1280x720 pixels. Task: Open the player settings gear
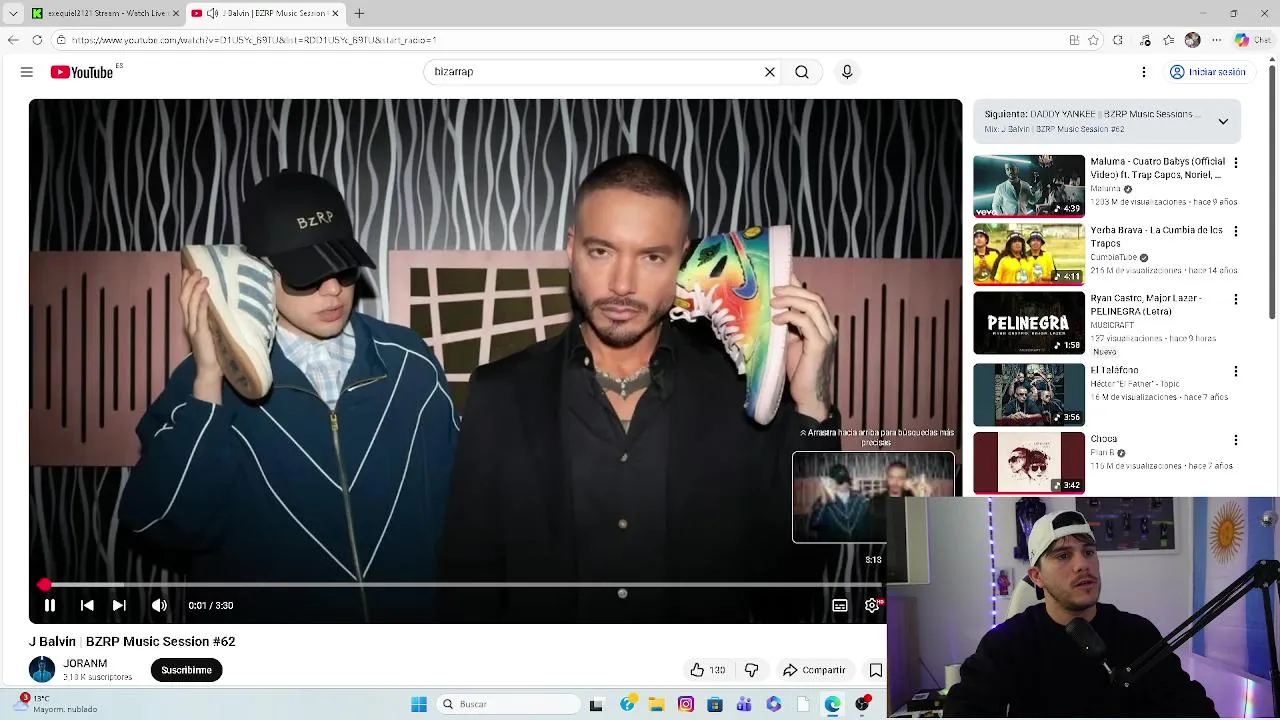pyautogui.click(x=872, y=605)
